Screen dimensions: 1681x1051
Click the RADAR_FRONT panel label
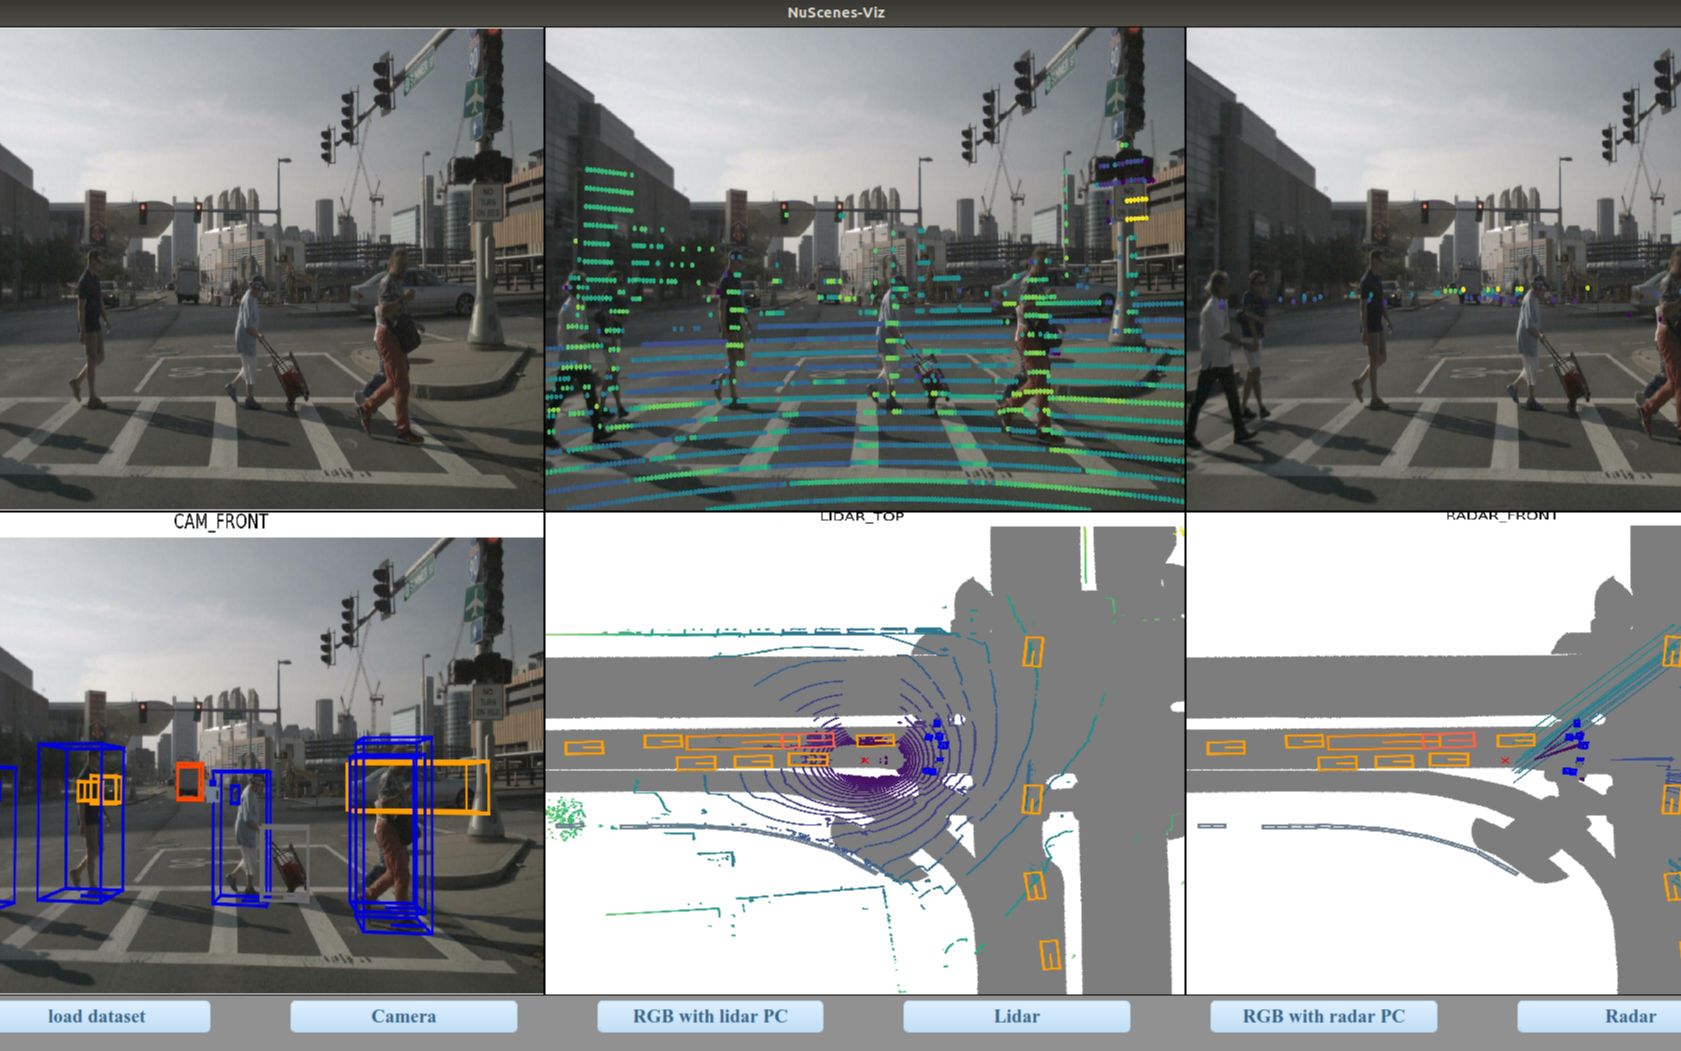click(1501, 517)
